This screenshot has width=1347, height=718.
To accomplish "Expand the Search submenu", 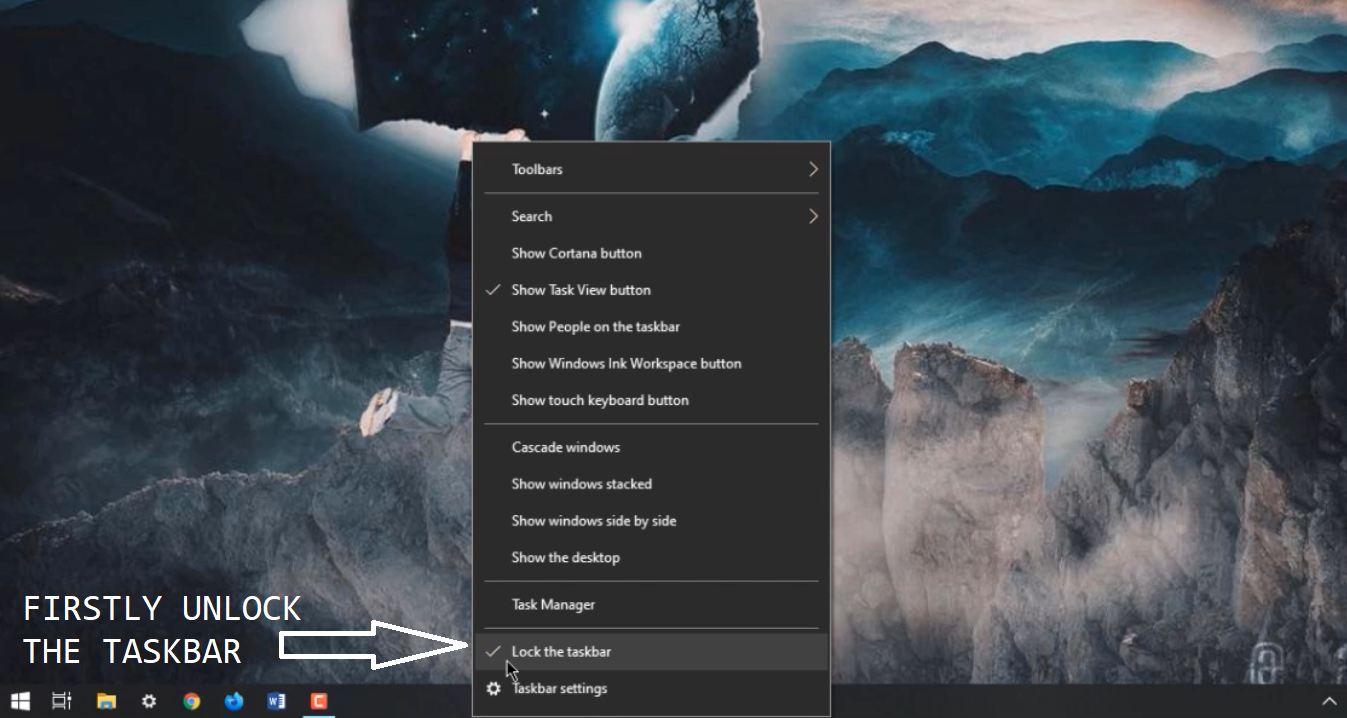I will (651, 216).
